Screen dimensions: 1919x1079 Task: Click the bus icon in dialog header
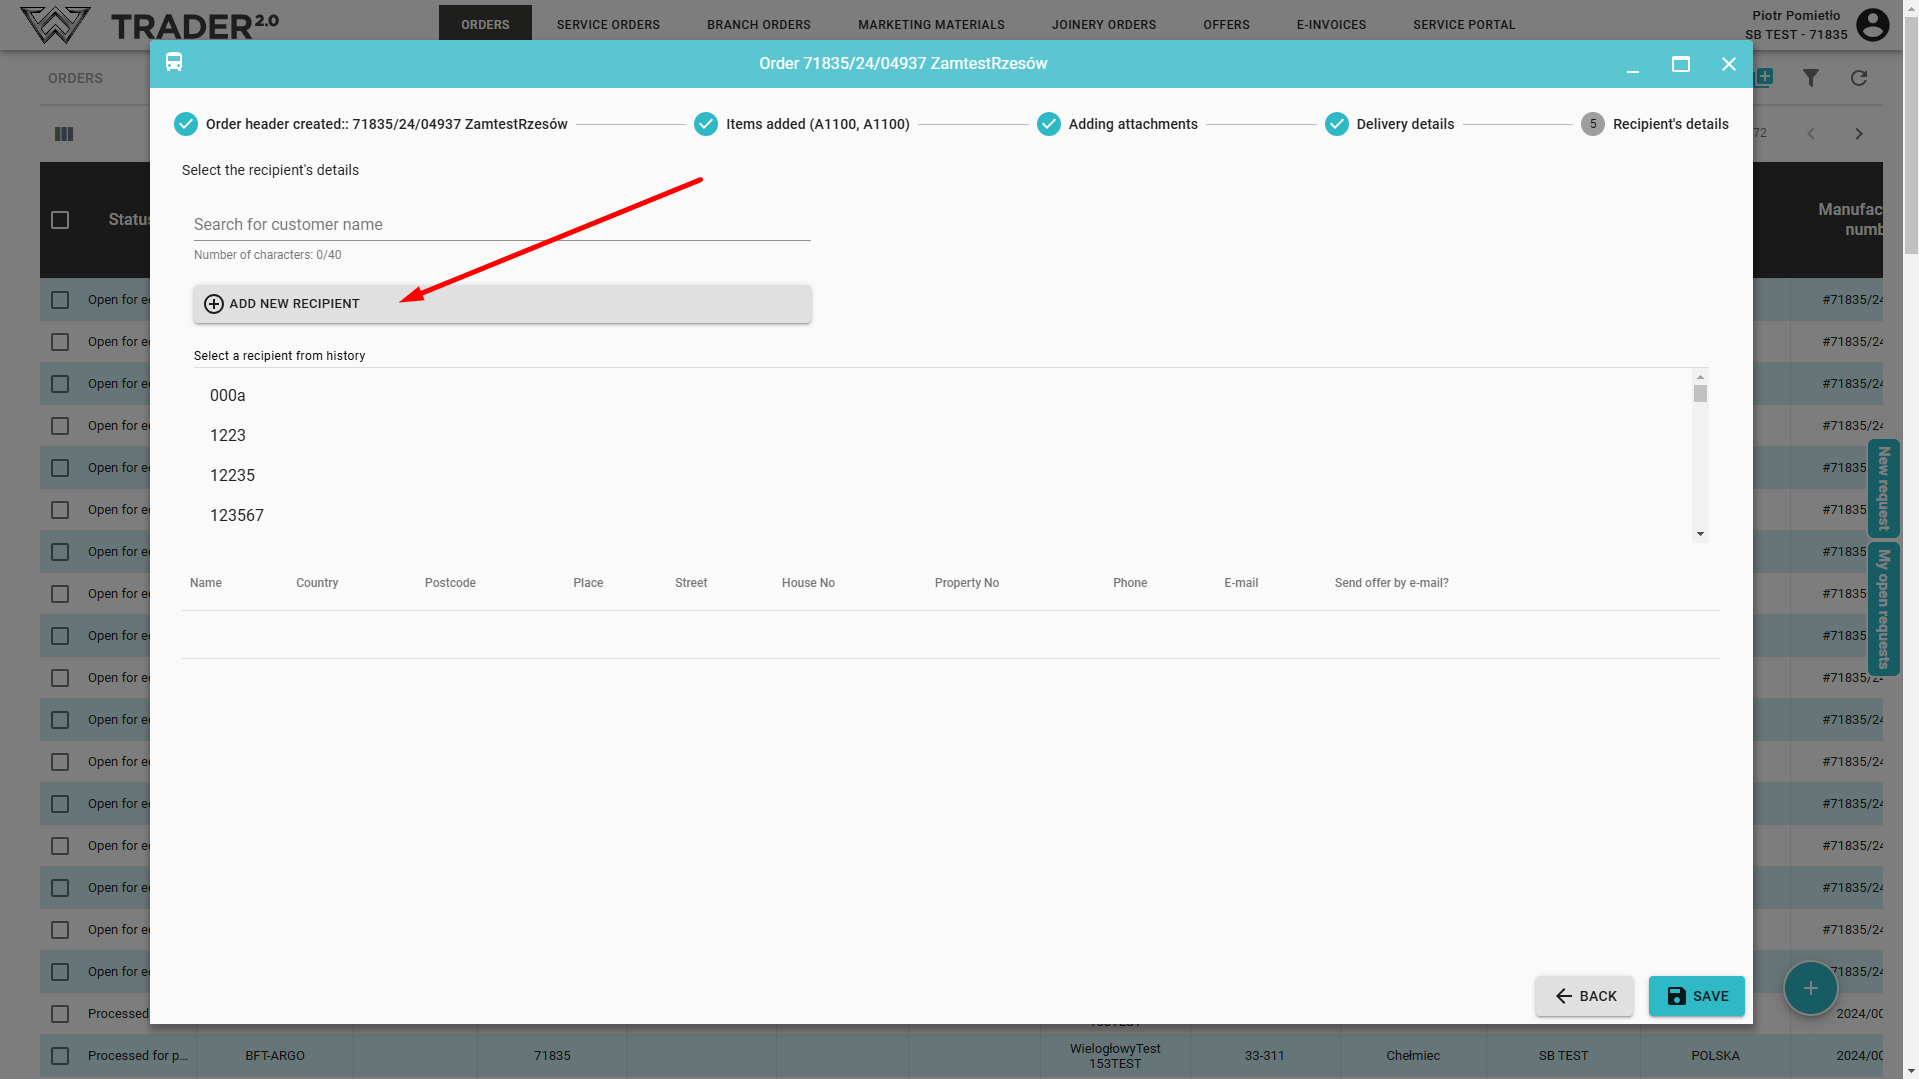point(174,63)
